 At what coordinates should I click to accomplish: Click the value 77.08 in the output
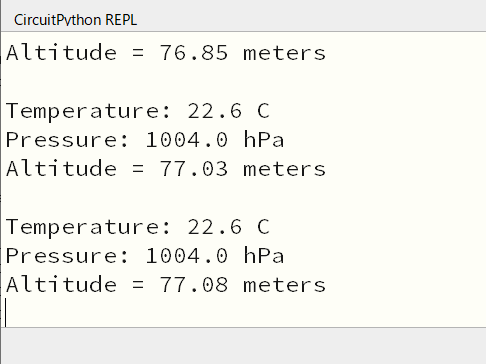tap(194, 284)
